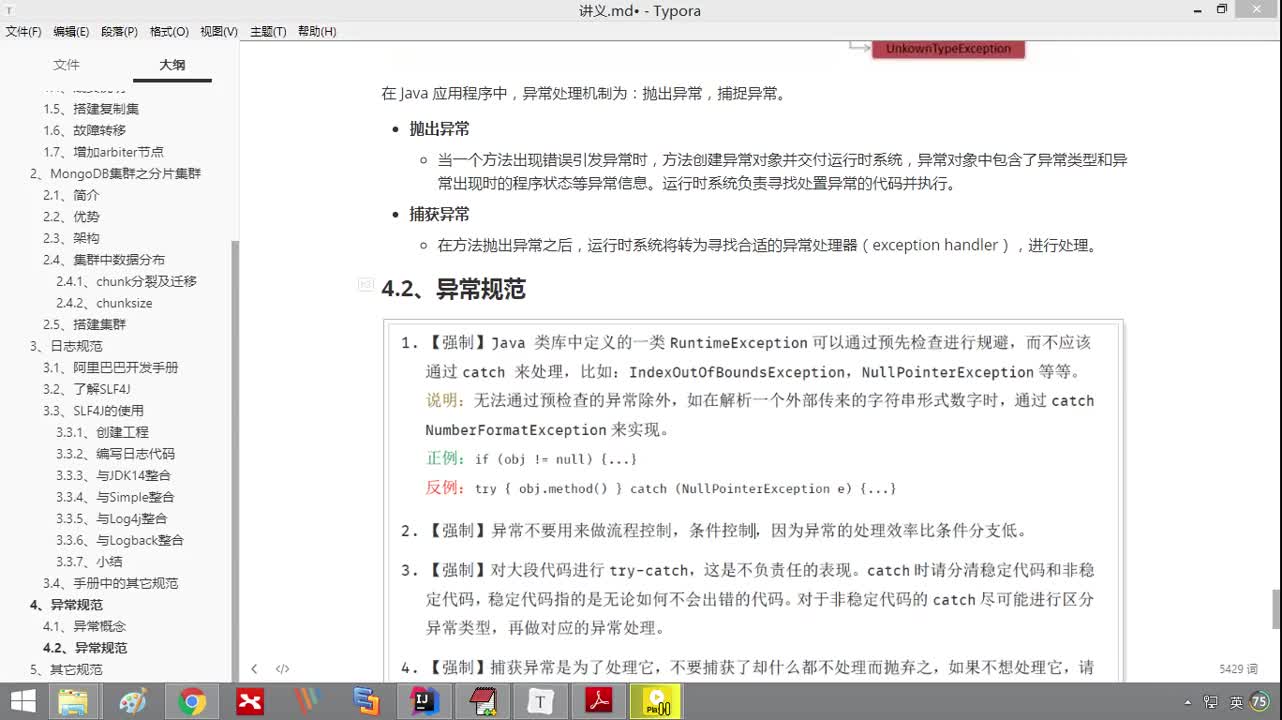Show hidden tray icons arrow
The width and height of the screenshot is (1282, 720).
point(1187,703)
